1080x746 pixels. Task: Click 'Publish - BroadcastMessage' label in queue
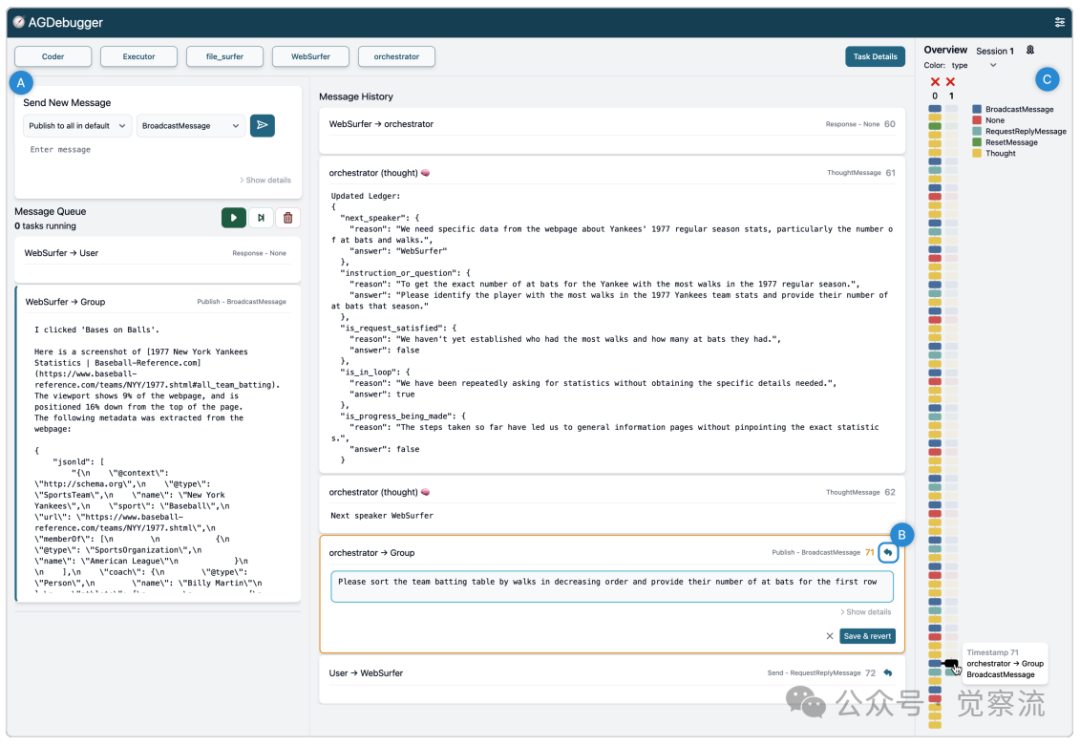pyautogui.click(x=242, y=302)
